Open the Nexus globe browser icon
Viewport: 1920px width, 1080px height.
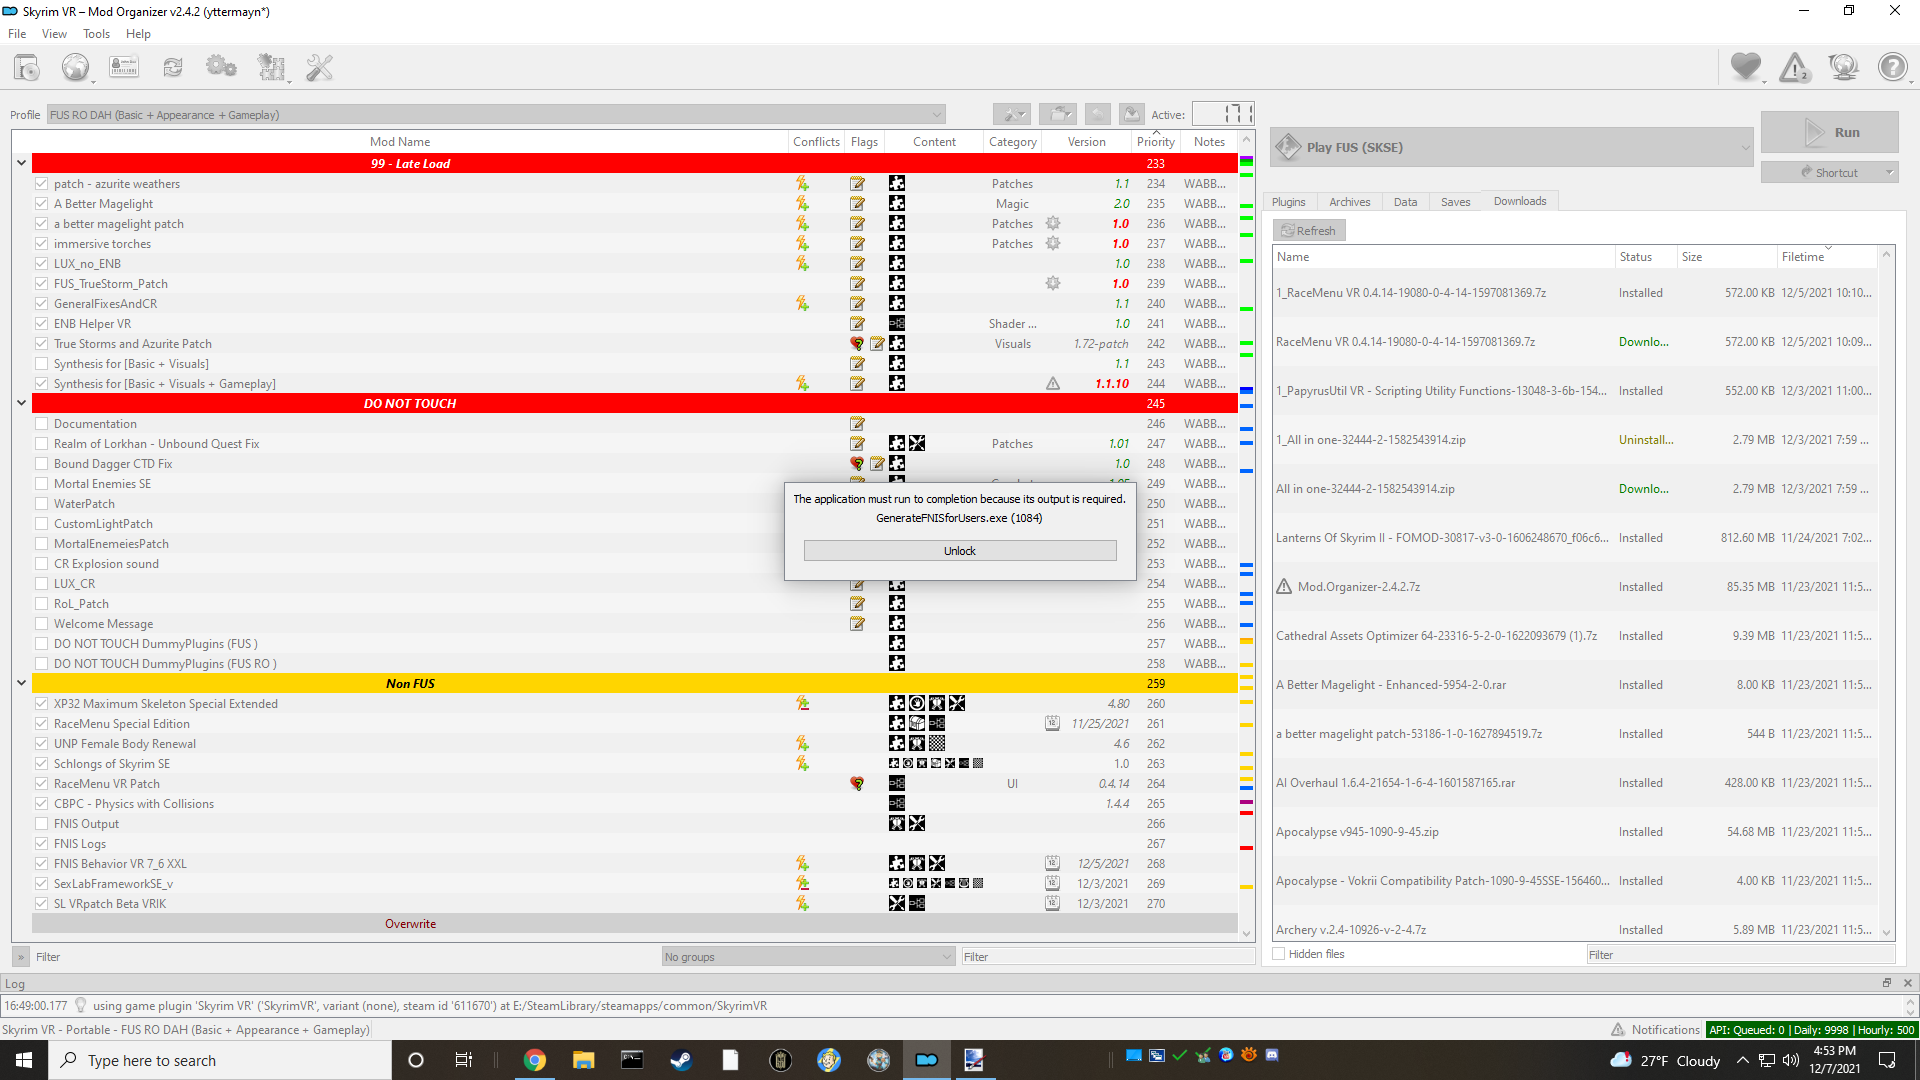(75, 68)
